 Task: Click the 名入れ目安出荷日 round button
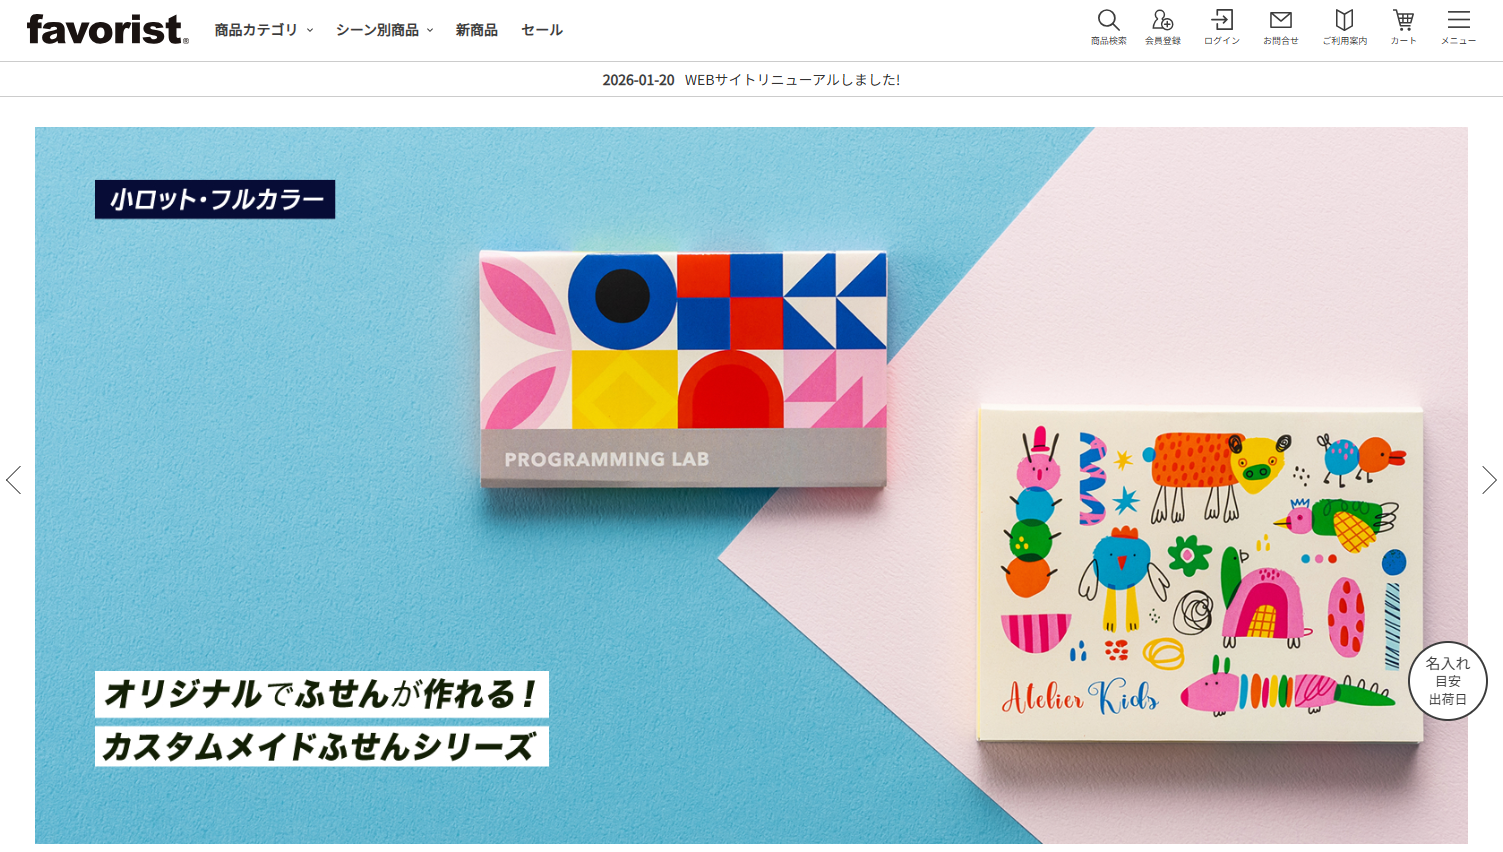[x=1447, y=681]
